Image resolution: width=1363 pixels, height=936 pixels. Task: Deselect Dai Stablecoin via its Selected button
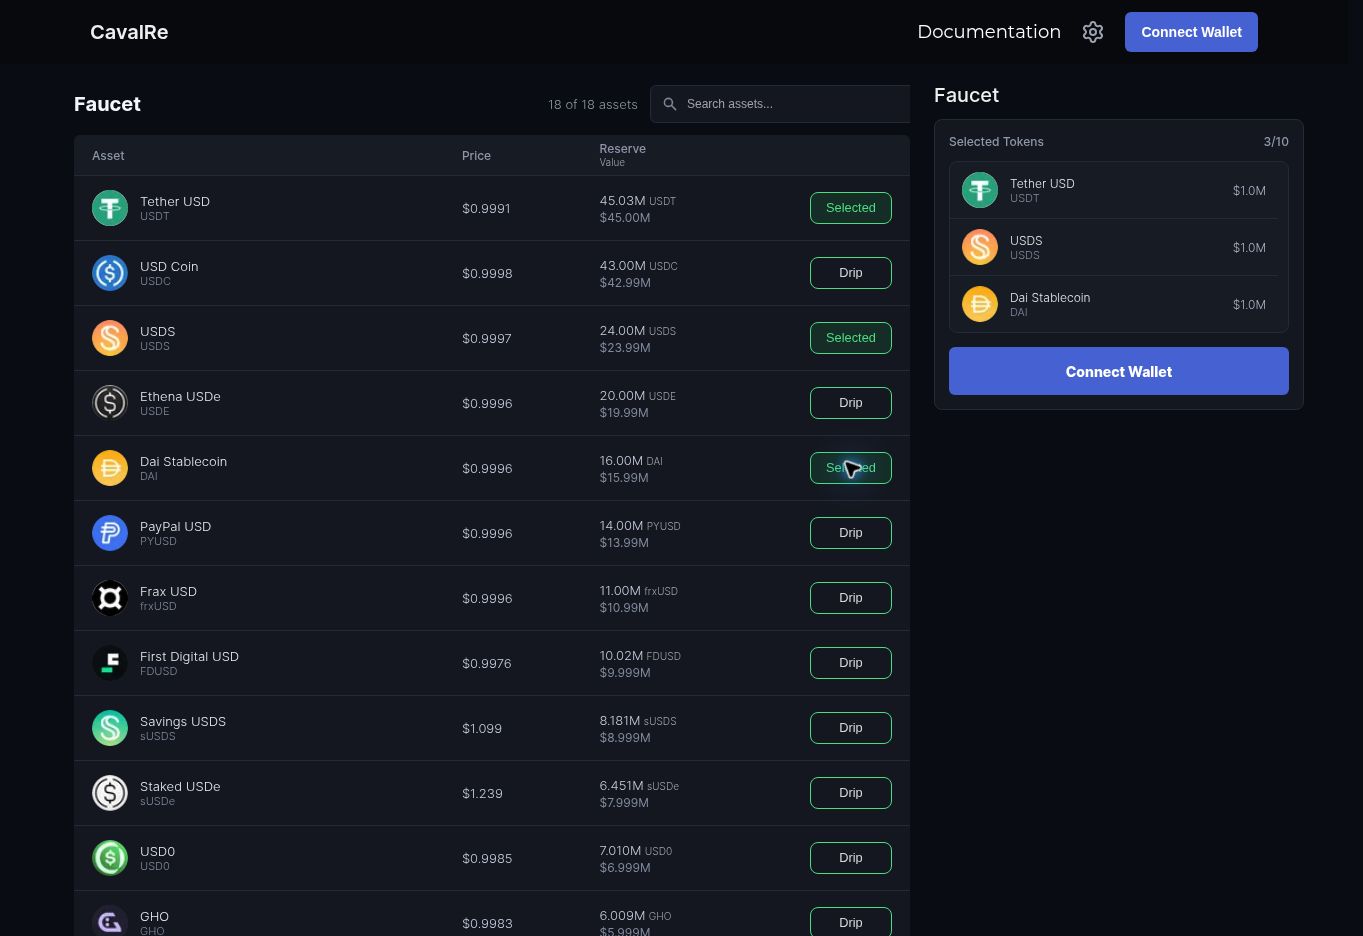(851, 468)
